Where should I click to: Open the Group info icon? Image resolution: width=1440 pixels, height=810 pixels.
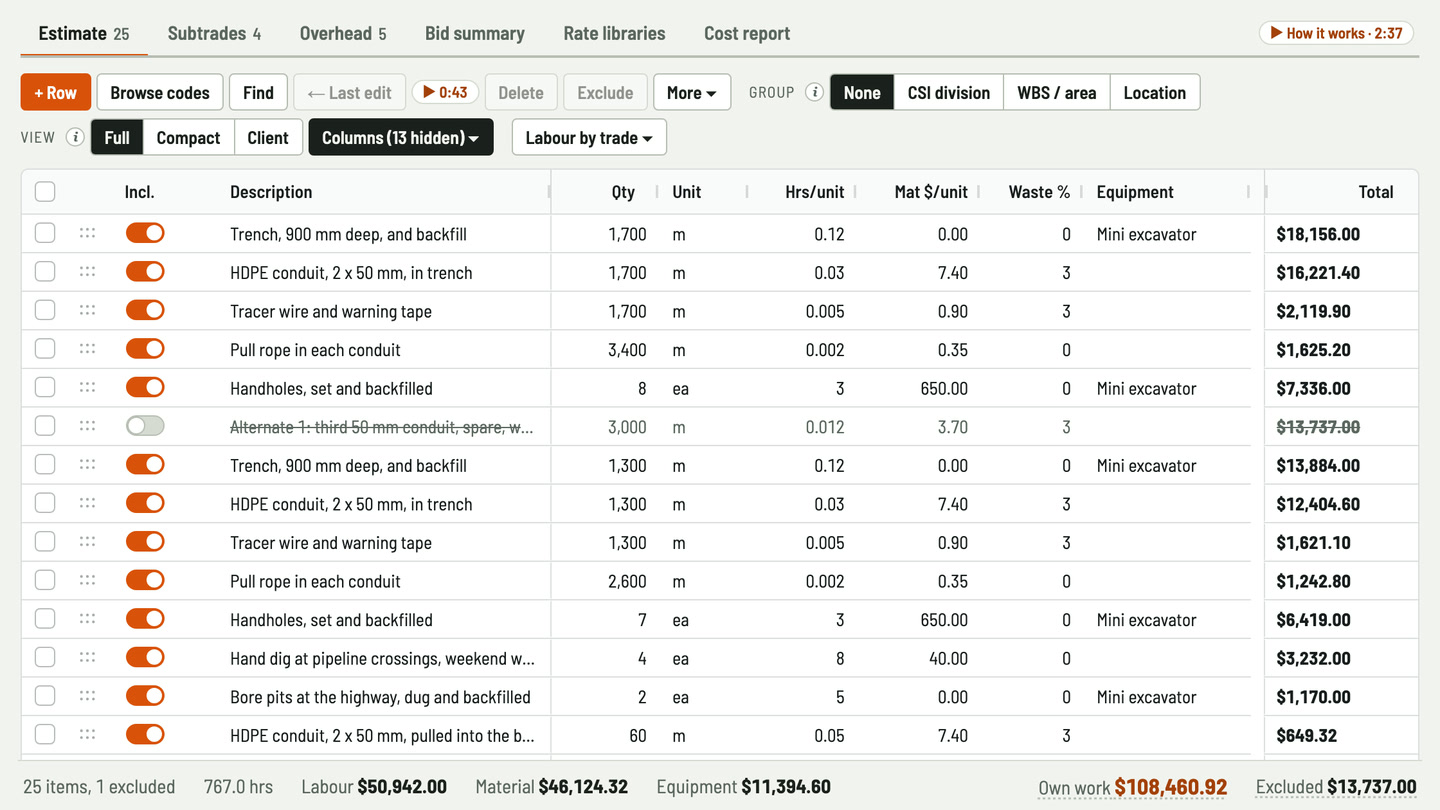[x=815, y=93]
